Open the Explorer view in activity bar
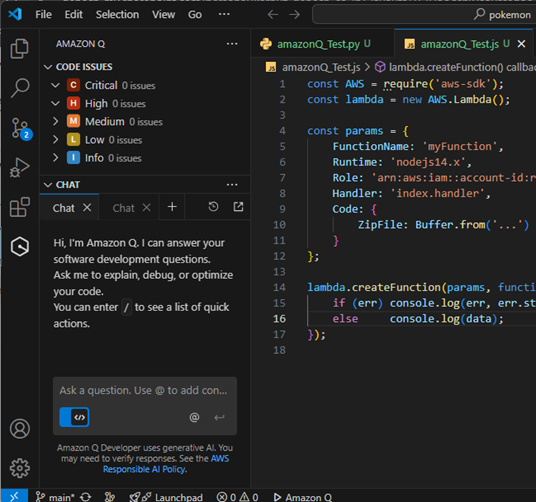Image resolution: width=536 pixels, height=502 pixels. [19, 49]
